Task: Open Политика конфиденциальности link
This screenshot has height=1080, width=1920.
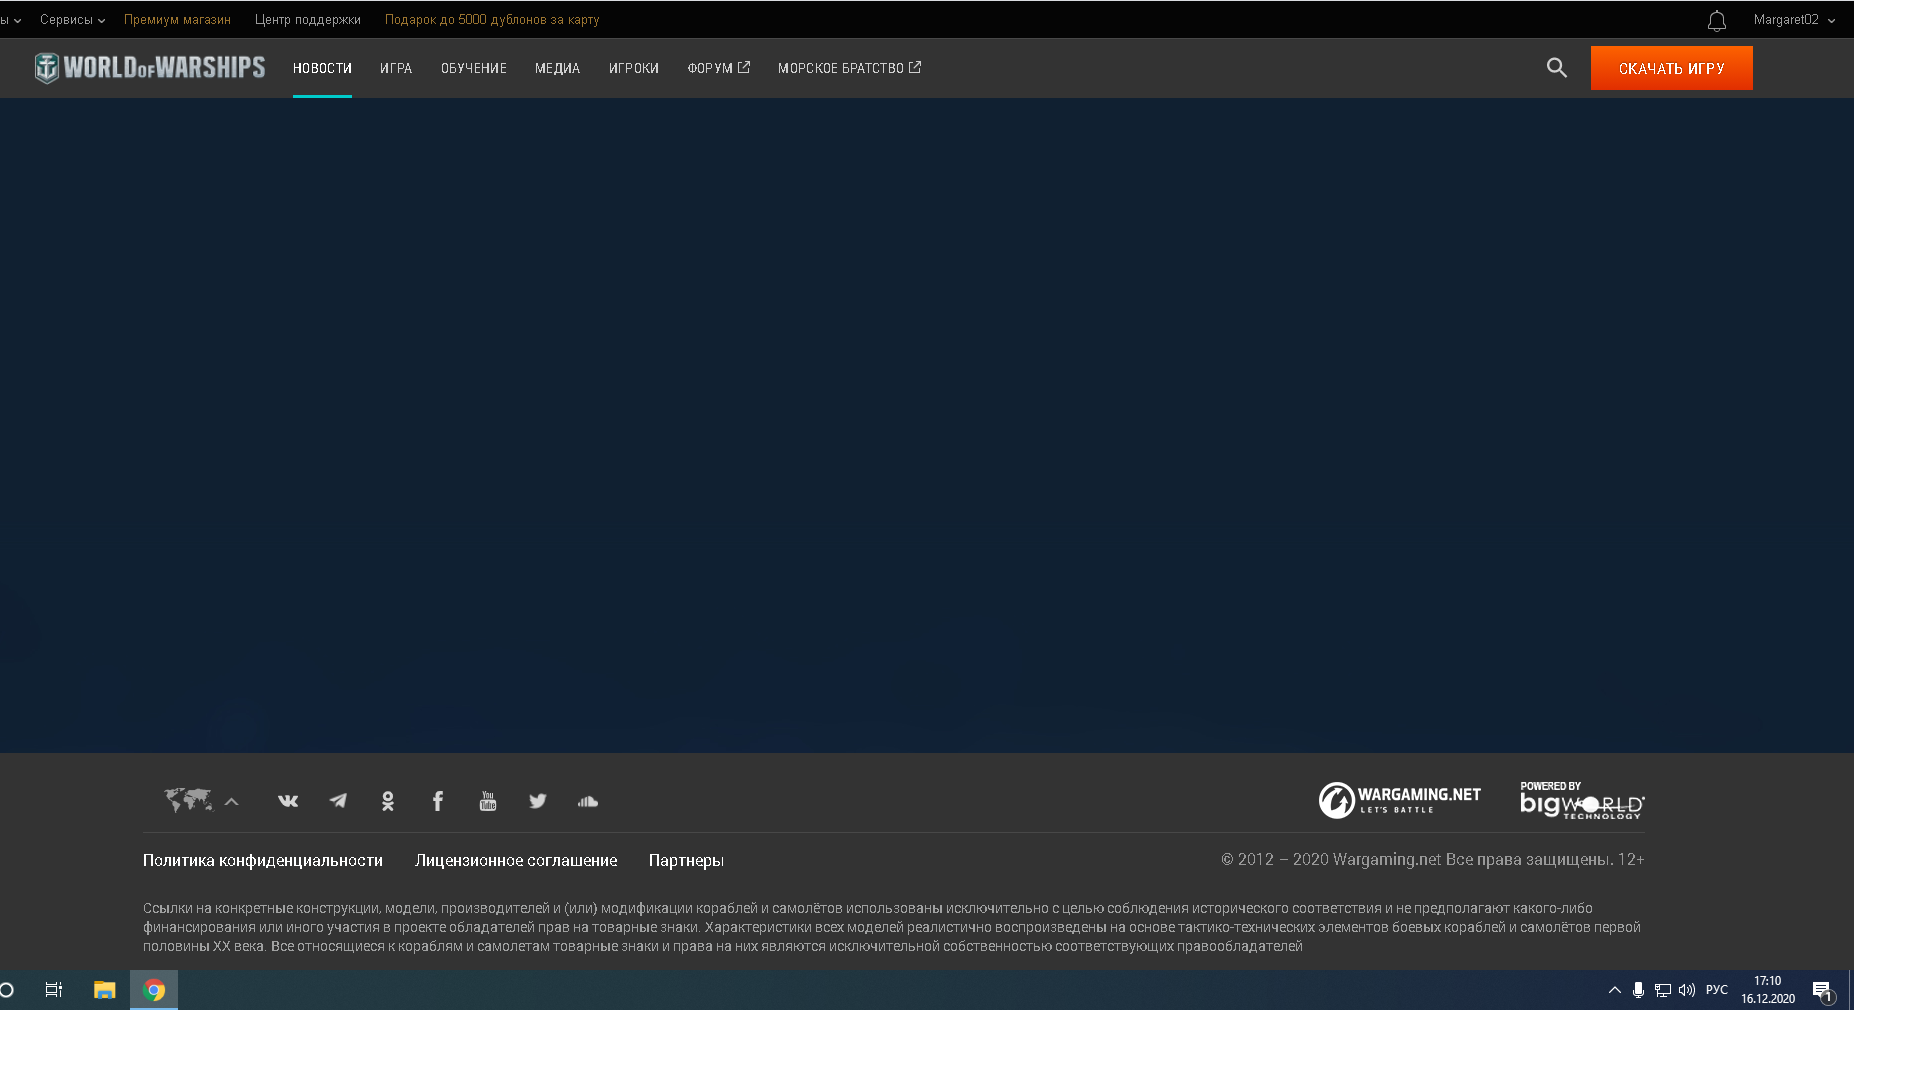Action: [263, 860]
